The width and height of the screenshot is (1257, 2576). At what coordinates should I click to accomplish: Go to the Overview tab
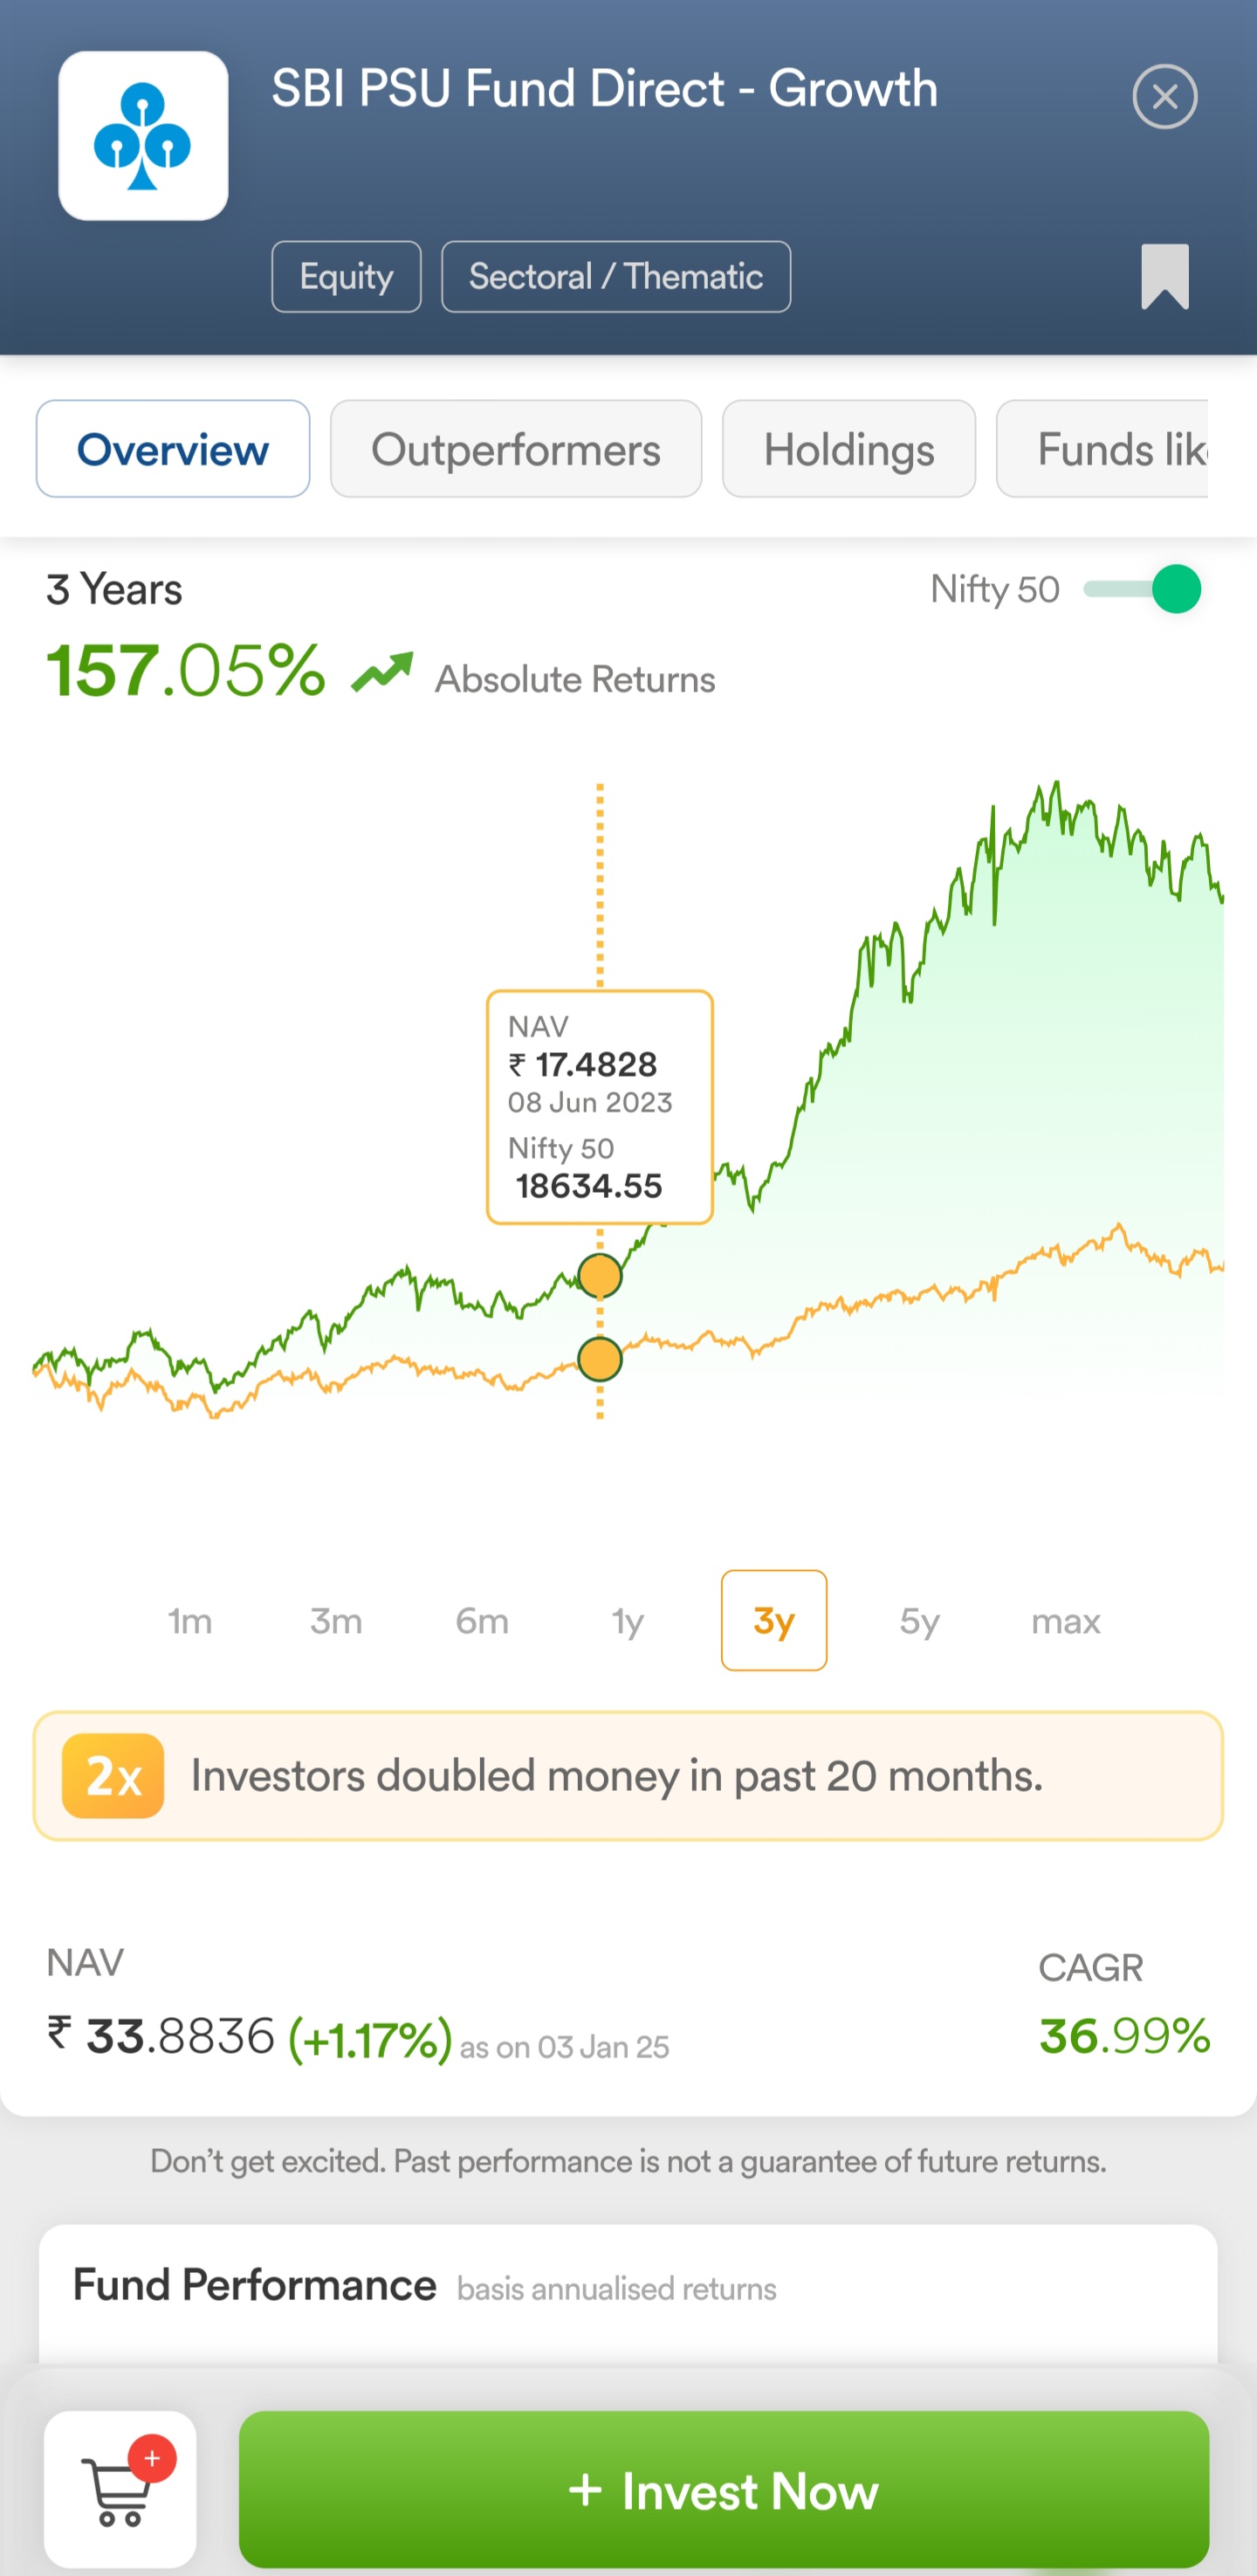point(173,449)
